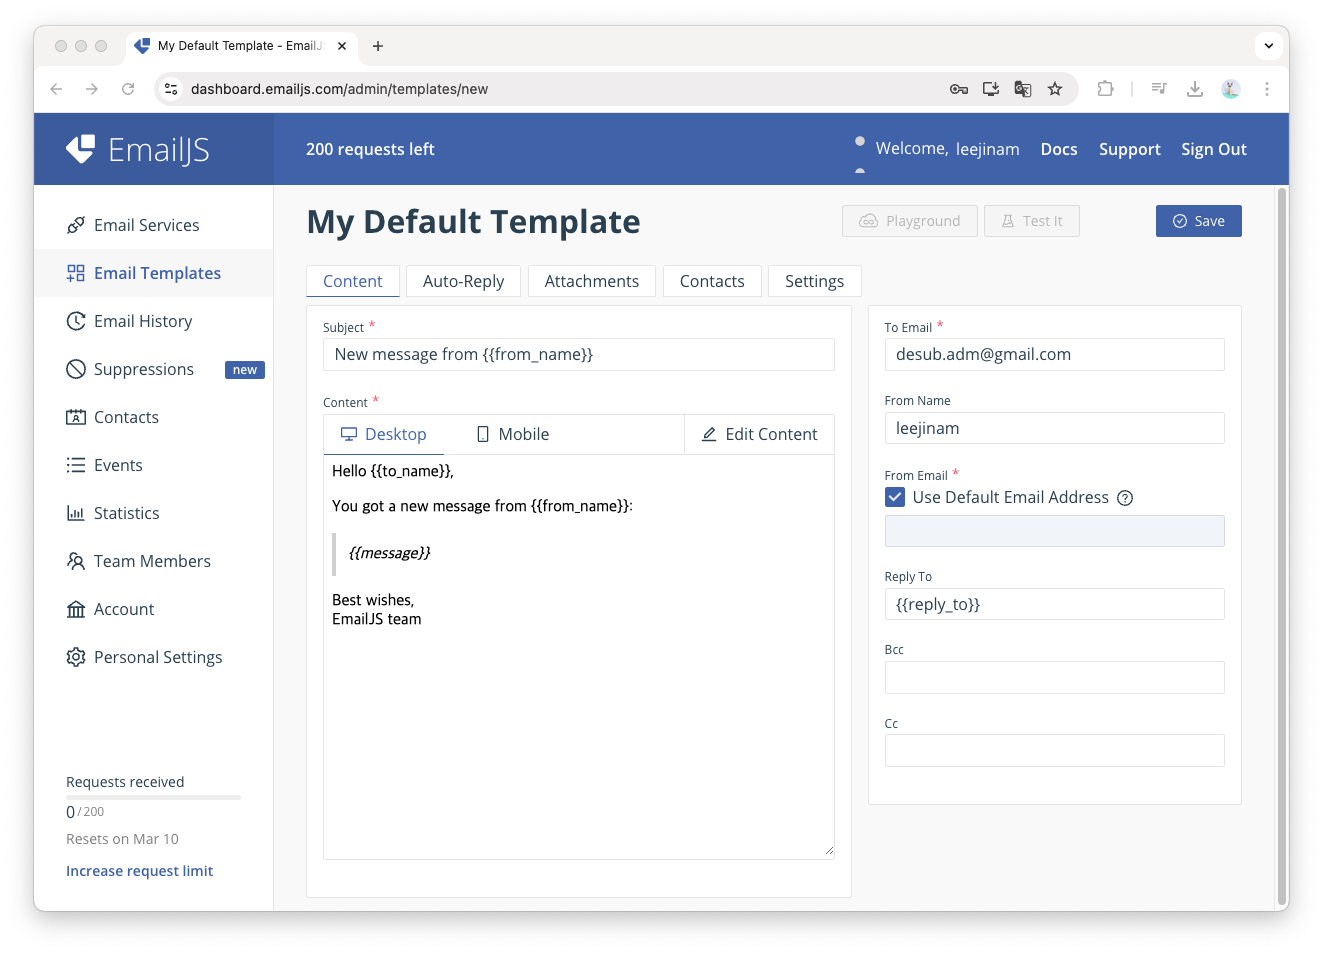Click the Reply To field

pyautogui.click(x=1055, y=604)
